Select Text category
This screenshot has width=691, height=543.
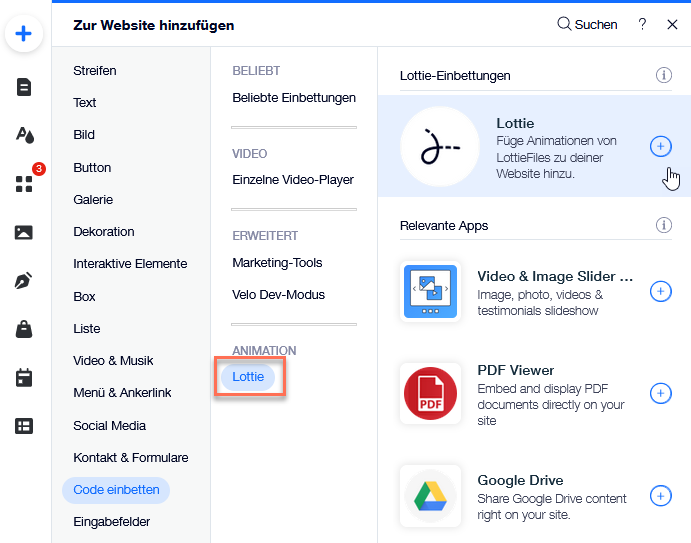coord(85,103)
